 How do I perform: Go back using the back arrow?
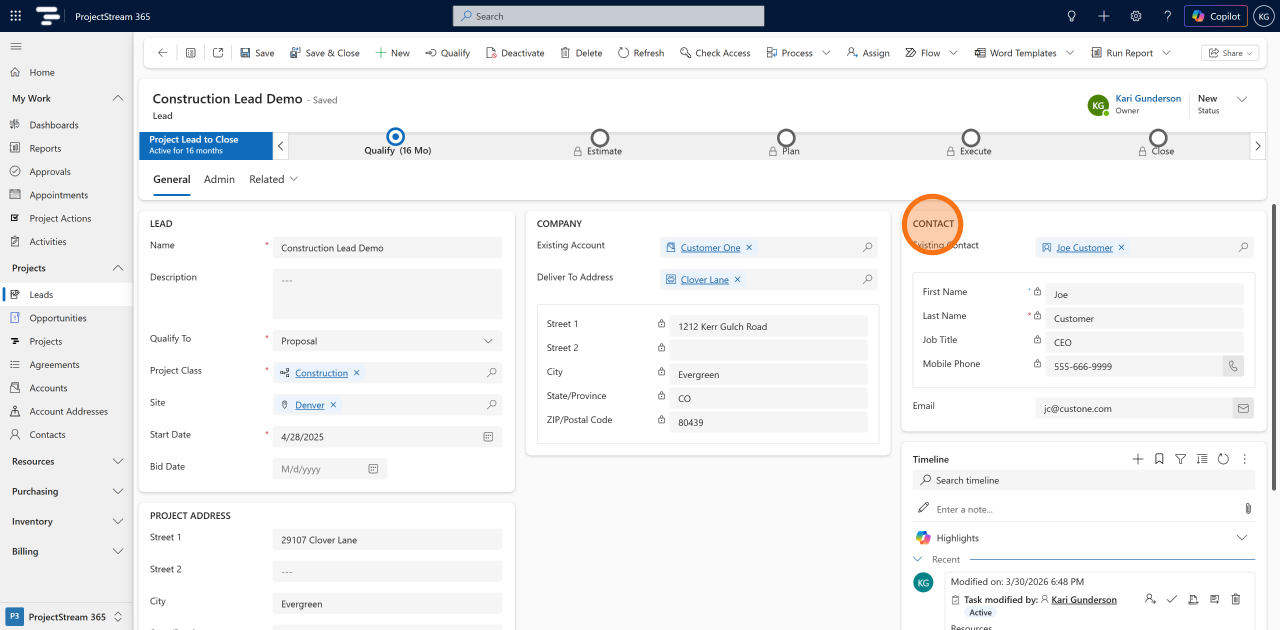(163, 53)
